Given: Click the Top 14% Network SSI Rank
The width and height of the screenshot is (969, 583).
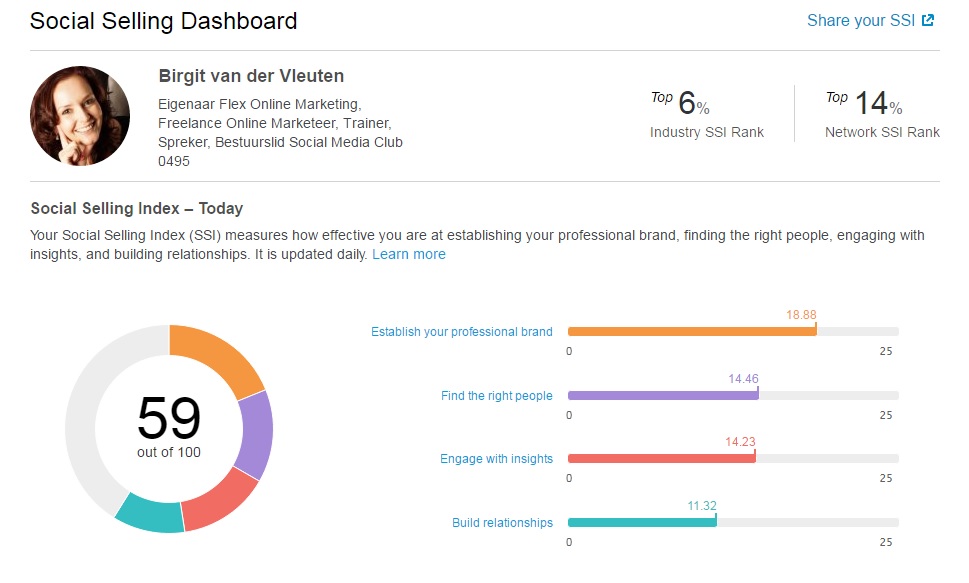Looking at the screenshot, I should coord(882,114).
